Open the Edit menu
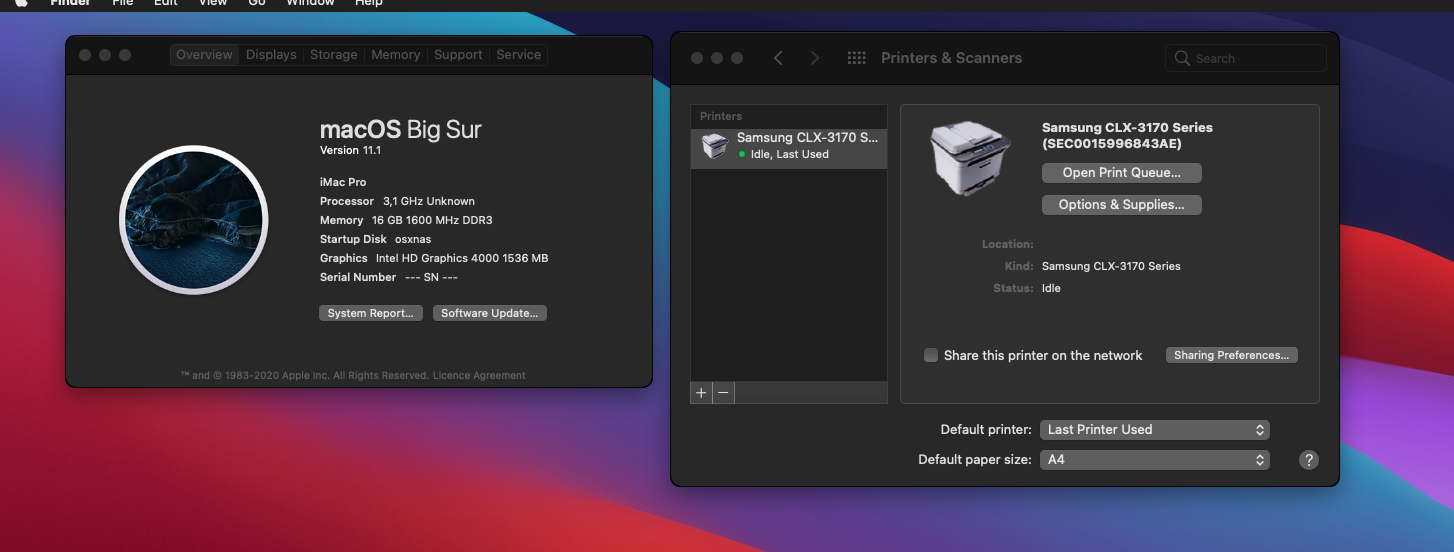This screenshot has width=1454, height=552. (x=166, y=3)
